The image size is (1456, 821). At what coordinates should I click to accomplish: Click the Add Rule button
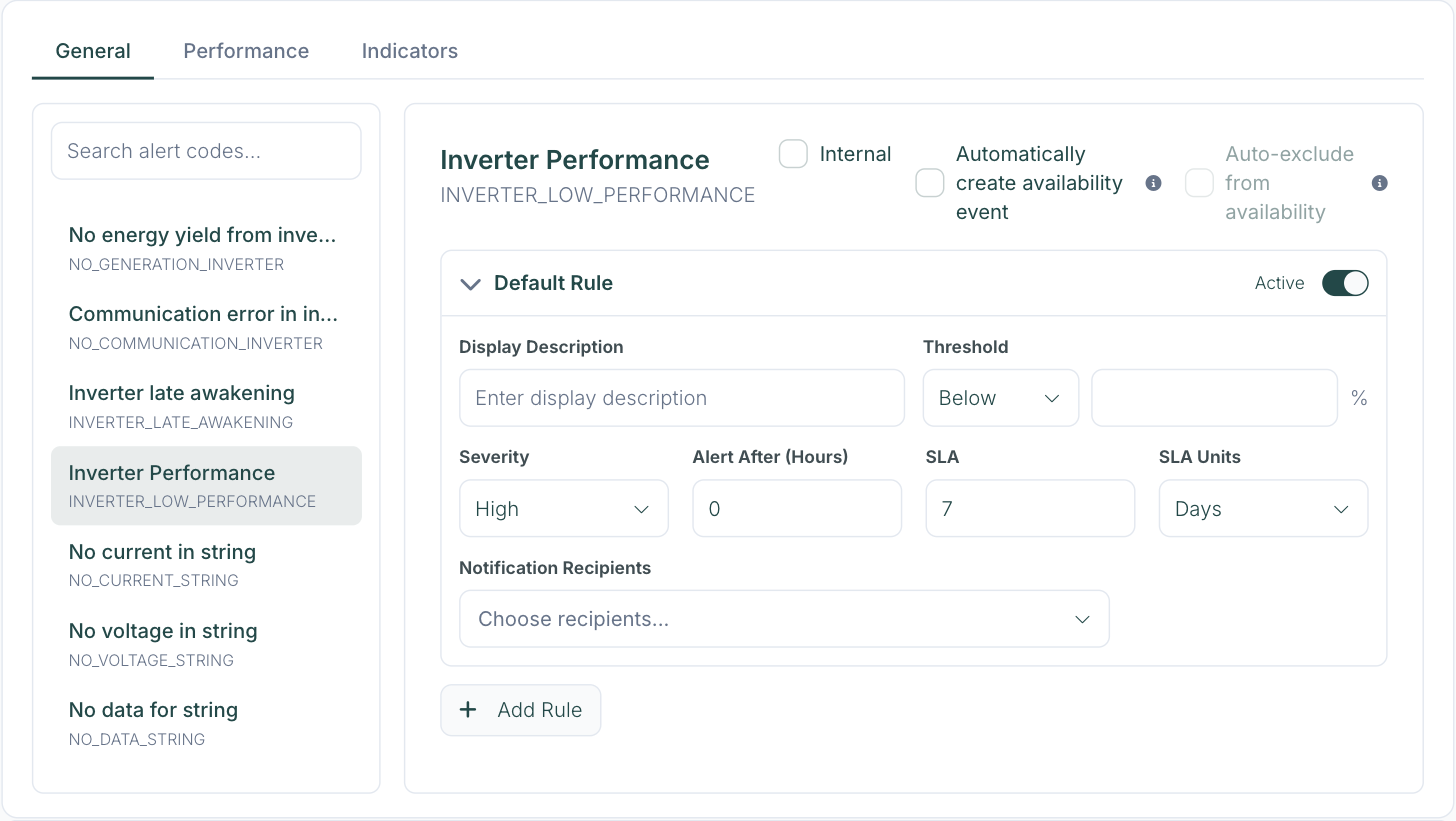(x=521, y=710)
